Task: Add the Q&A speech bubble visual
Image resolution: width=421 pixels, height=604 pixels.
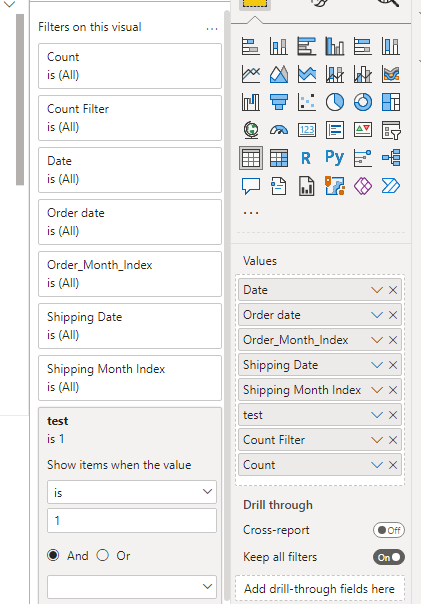Action: click(251, 186)
